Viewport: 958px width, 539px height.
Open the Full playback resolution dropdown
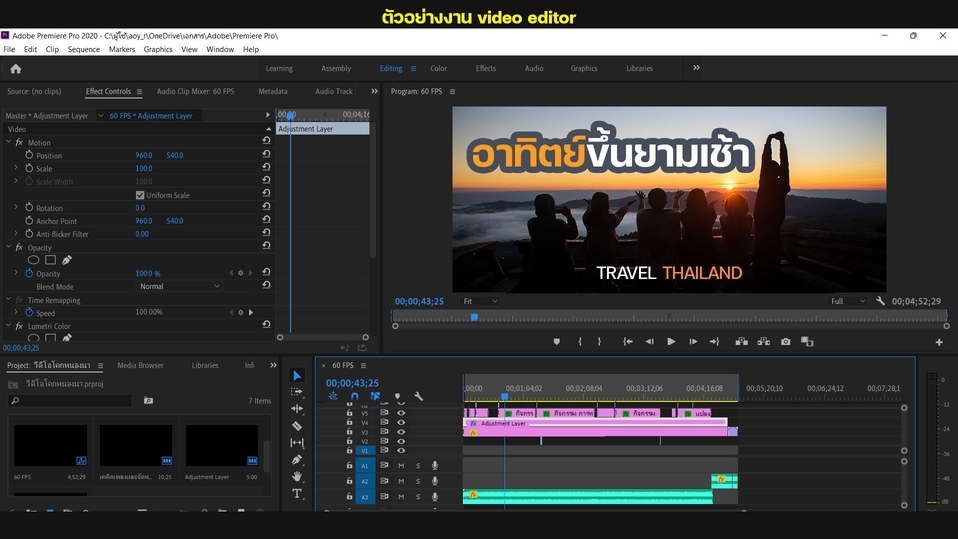coord(848,301)
